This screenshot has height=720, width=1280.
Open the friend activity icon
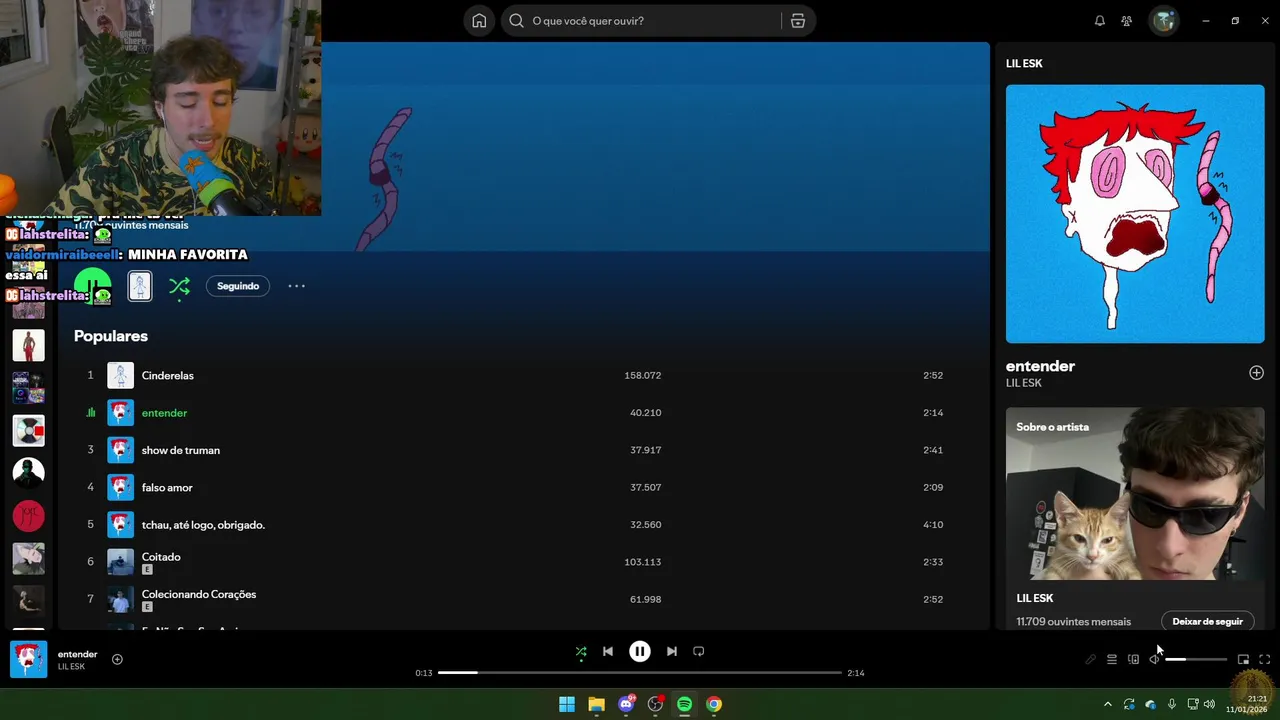point(1127,21)
